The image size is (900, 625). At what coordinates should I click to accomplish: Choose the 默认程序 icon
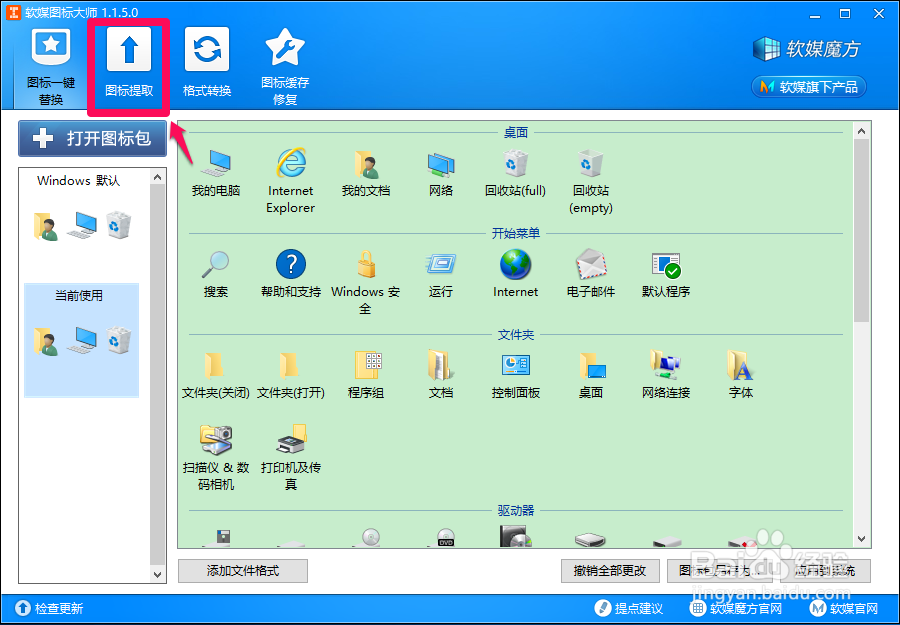click(665, 266)
